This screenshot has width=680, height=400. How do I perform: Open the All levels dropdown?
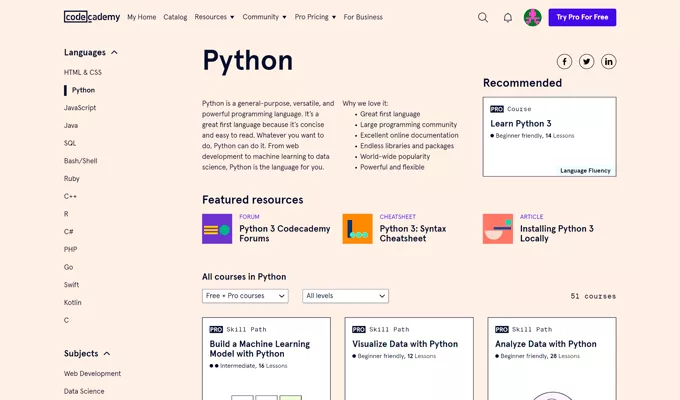tap(345, 296)
